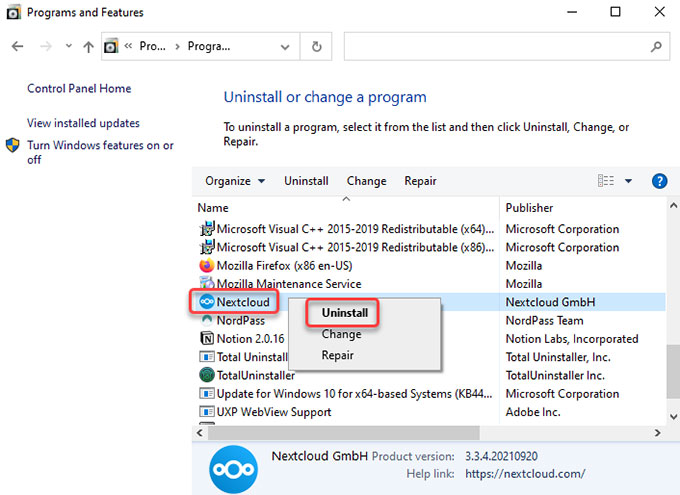Click the horizontal scrollbar thumb
Viewport: 680px width, 495px height.
[343, 433]
